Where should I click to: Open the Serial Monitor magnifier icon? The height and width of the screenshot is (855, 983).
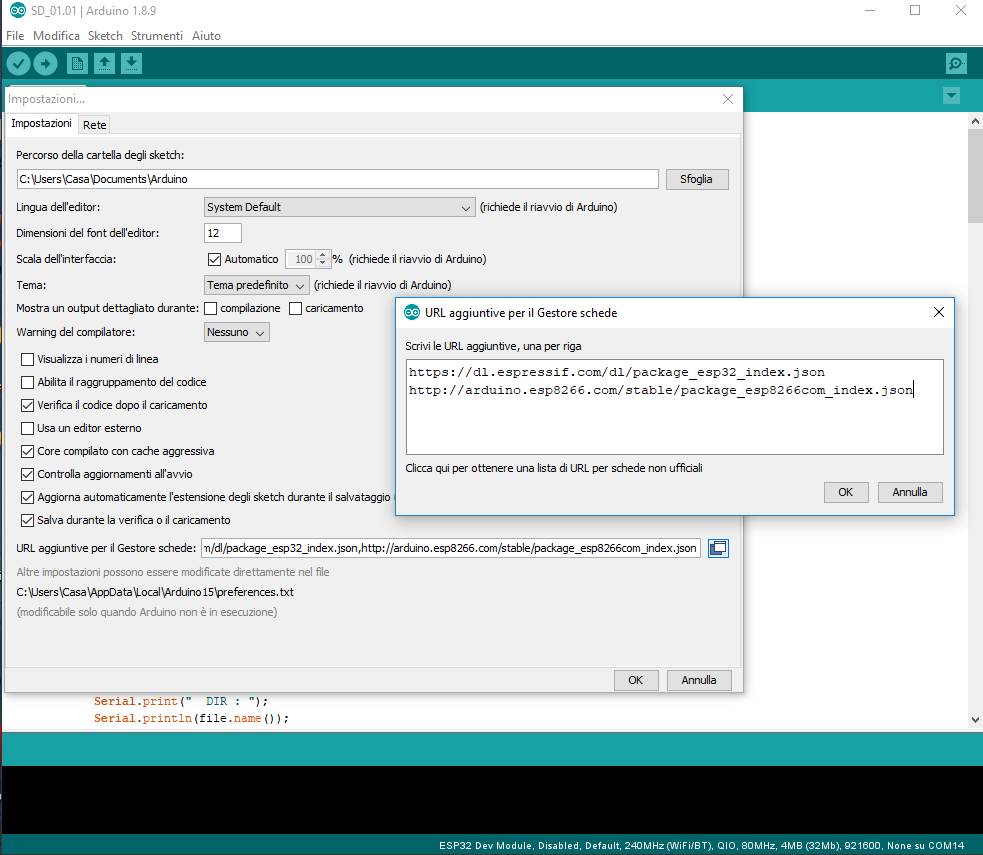(955, 63)
